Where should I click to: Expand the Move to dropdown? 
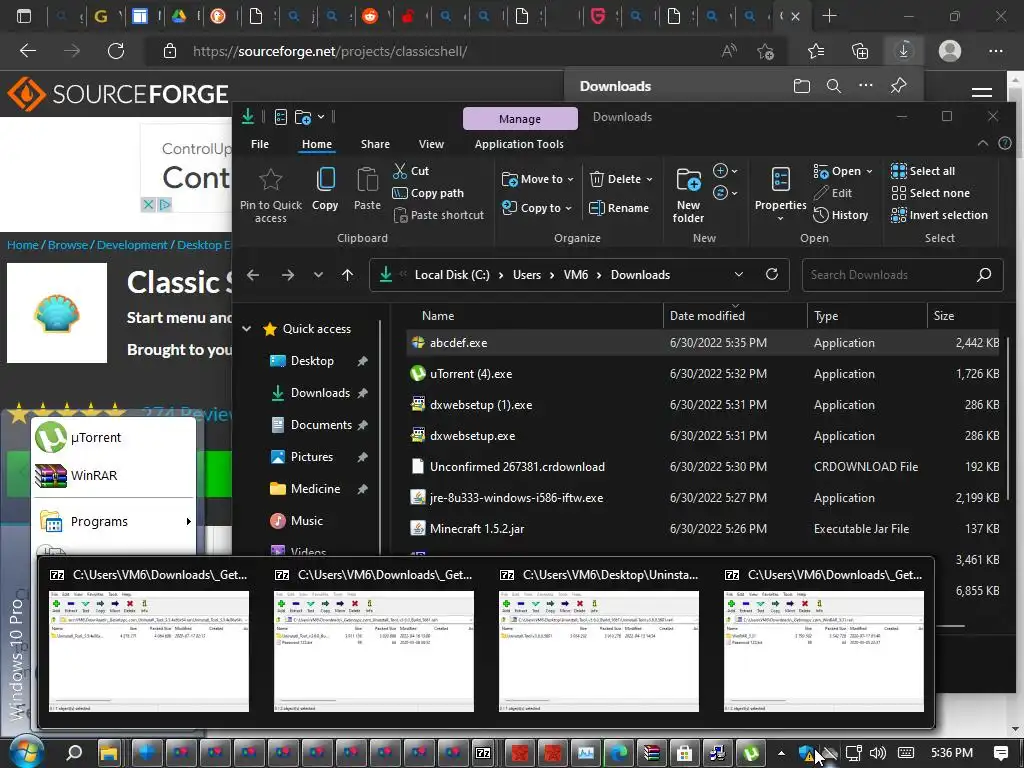[570, 179]
